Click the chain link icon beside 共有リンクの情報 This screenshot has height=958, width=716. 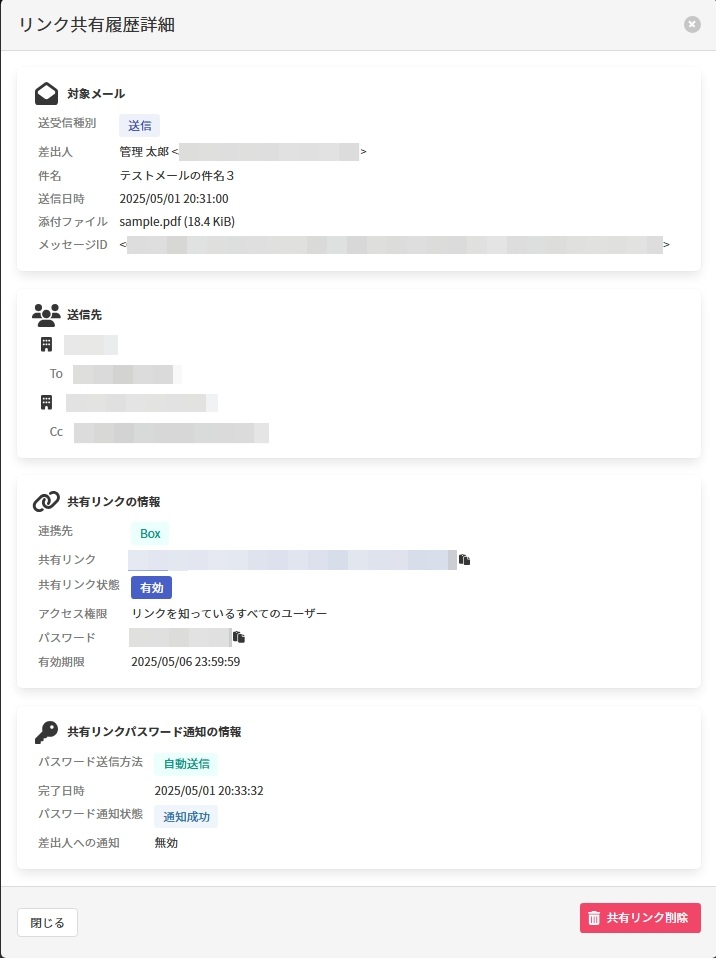point(46,501)
